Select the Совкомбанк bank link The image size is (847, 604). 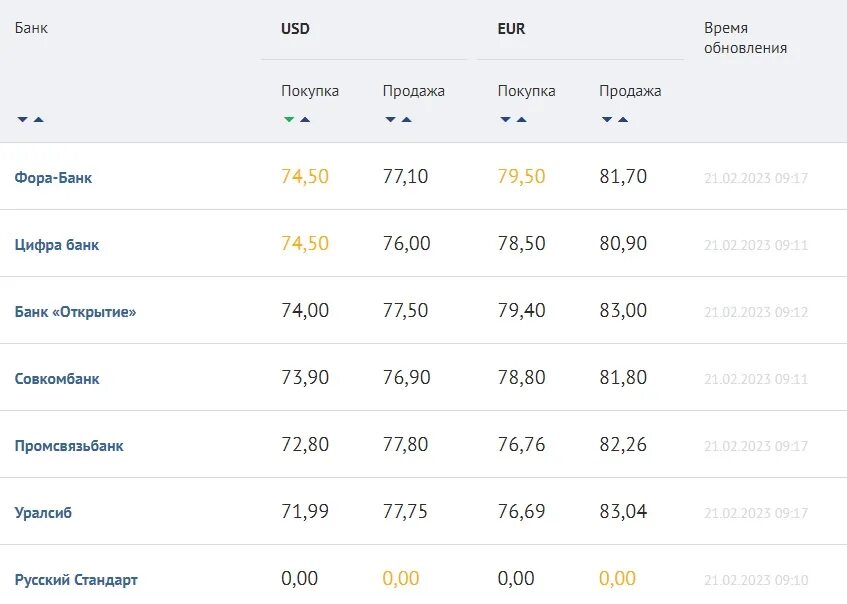pos(58,379)
